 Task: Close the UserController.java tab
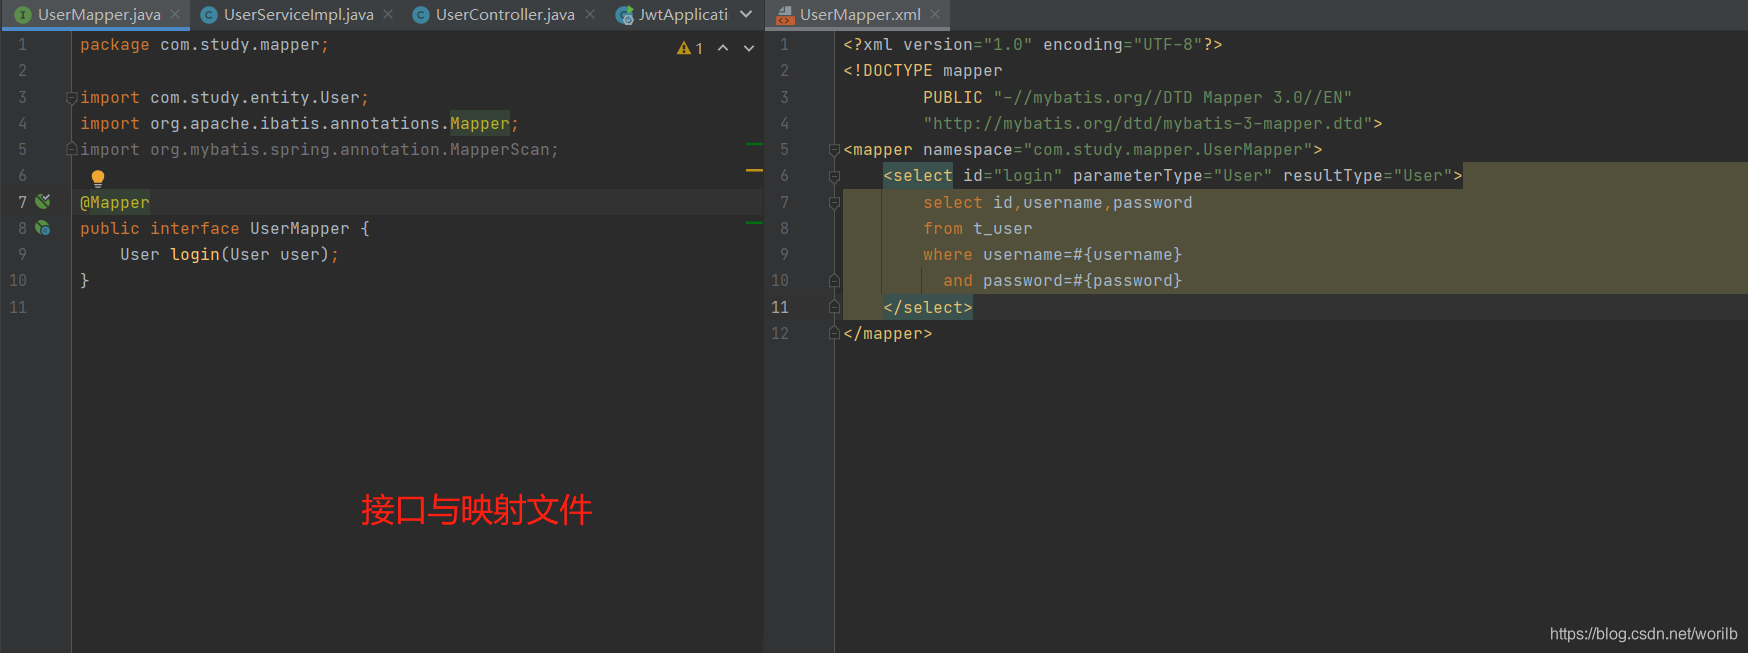tap(590, 14)
